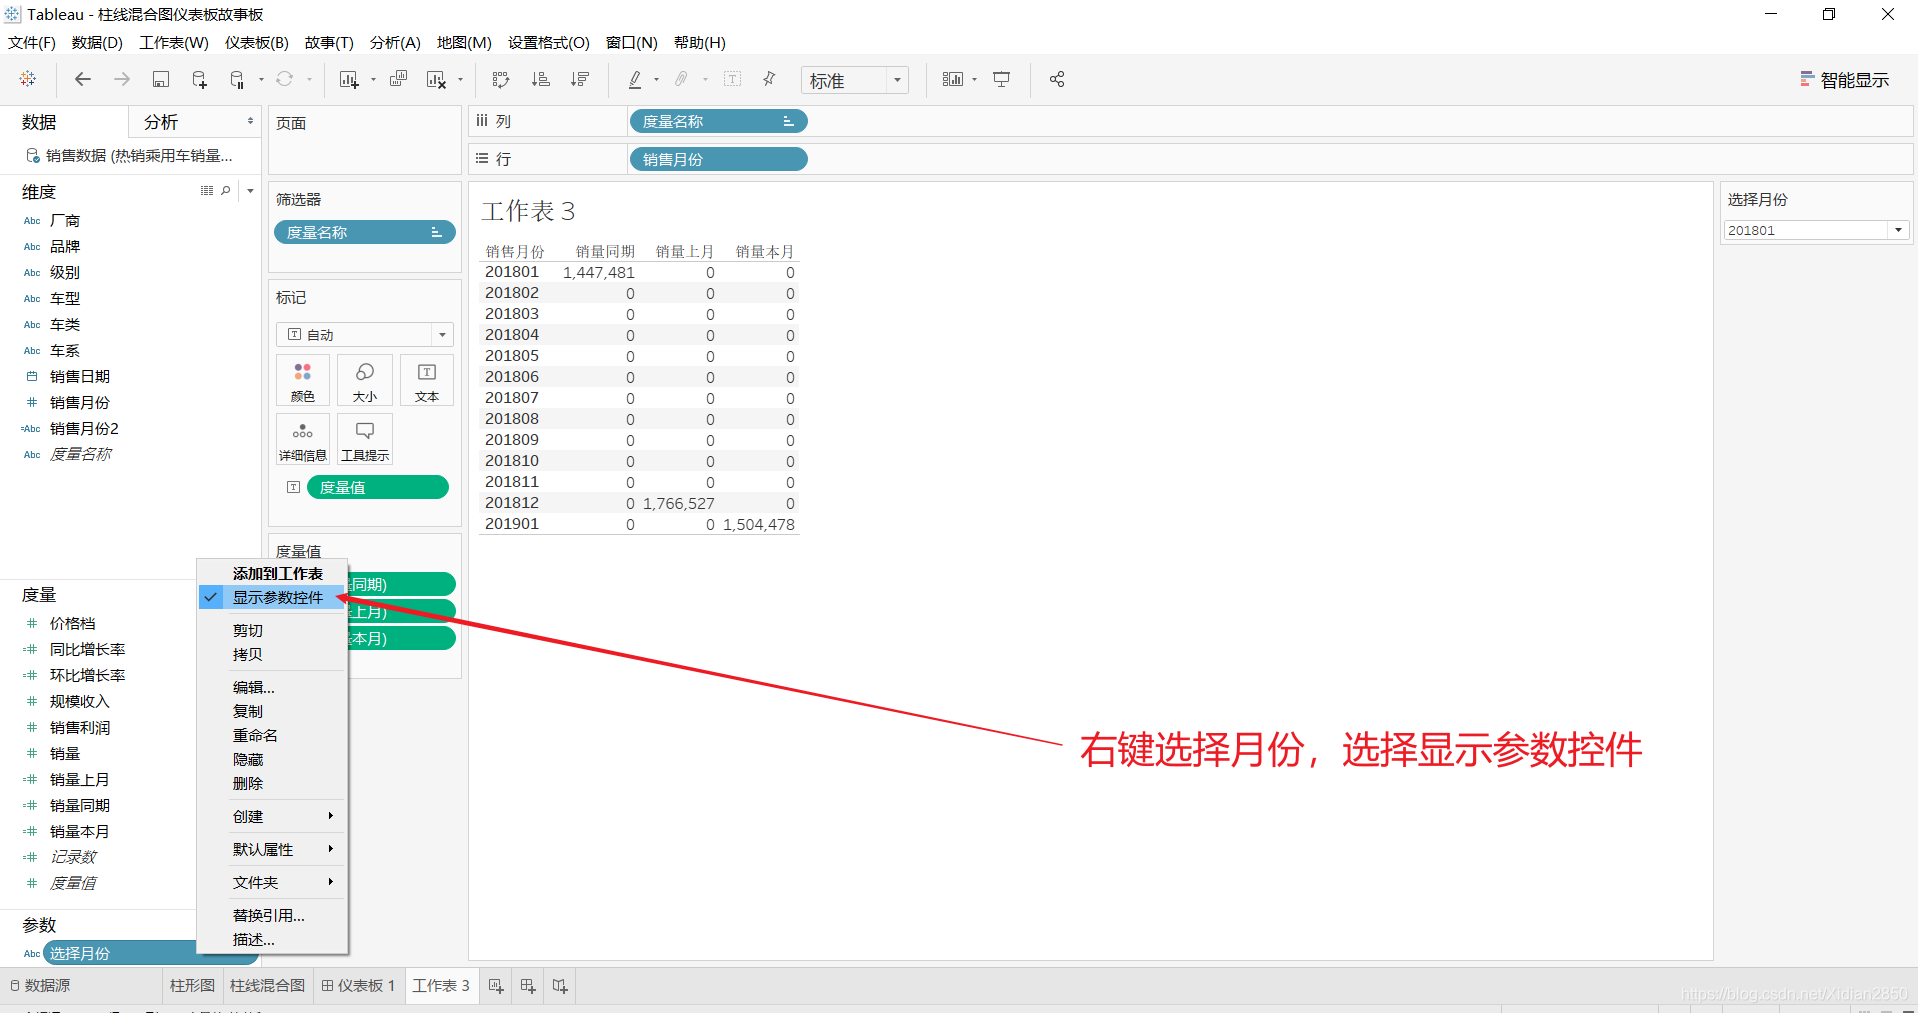Select 添加到工作表 in context menu
This screenshot has height=1013, width=1918.
[x=278, y=573]
